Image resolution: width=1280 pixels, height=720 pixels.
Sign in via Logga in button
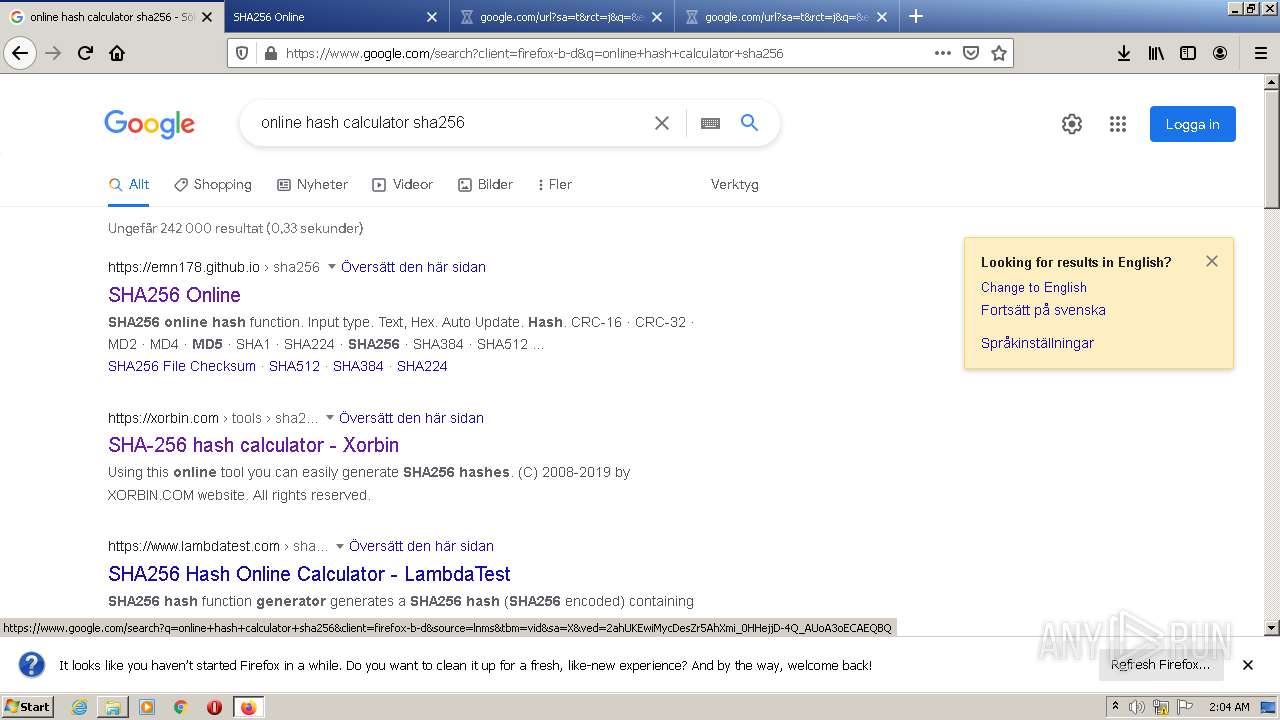(x=1192, y=124)
